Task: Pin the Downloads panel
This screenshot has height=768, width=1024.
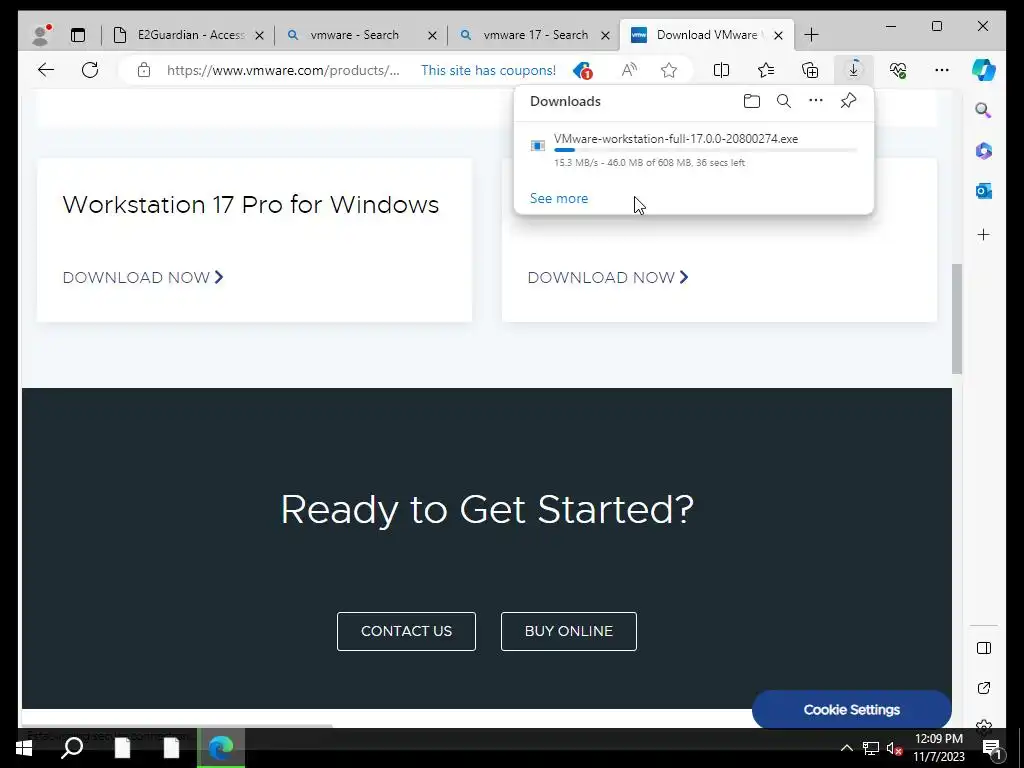Action: click(848, 101)
